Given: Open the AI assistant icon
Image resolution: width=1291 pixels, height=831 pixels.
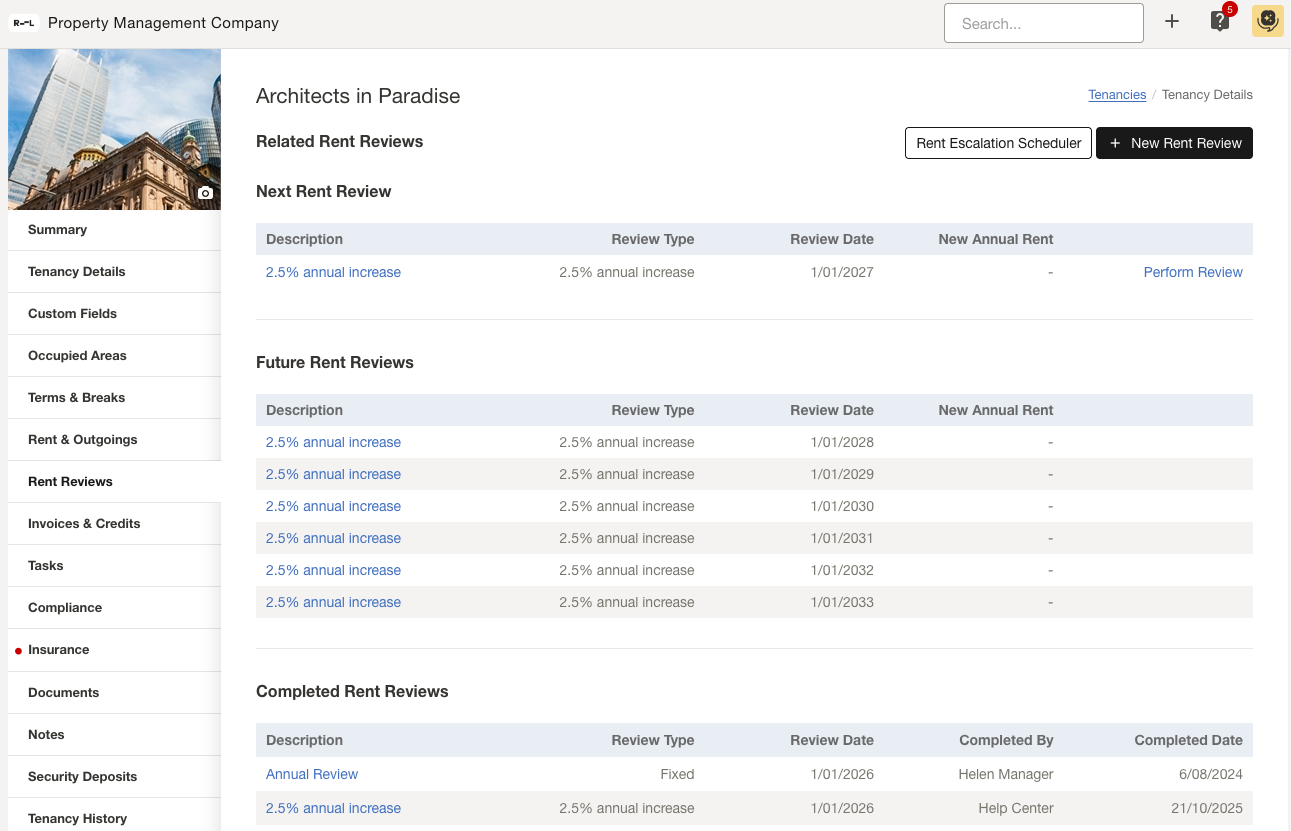Looking at the screenshot, I should pos(1267,21).
